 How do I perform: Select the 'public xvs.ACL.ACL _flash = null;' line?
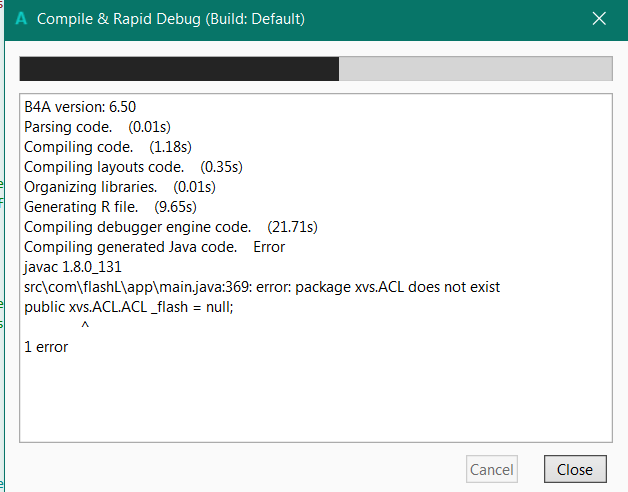click(128, 307)
